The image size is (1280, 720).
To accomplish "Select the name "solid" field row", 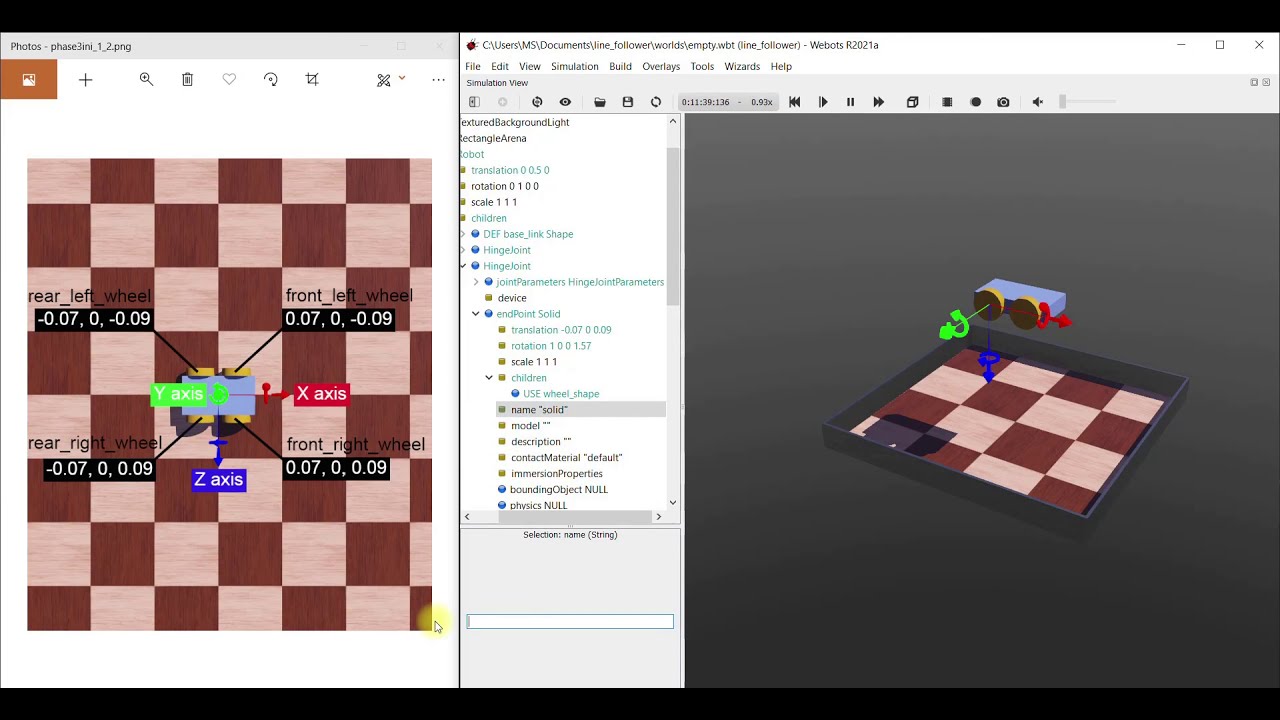I will (581, 410).
